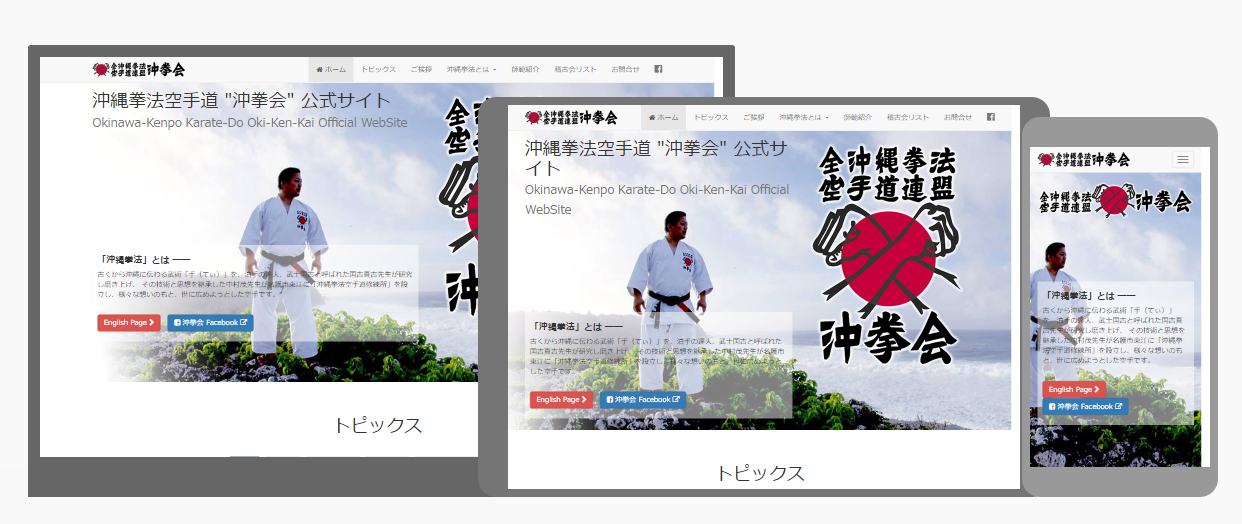Click English Page button in phone view
Viewport: 1242px width, 524px height.
click(x=1074, y=389)
